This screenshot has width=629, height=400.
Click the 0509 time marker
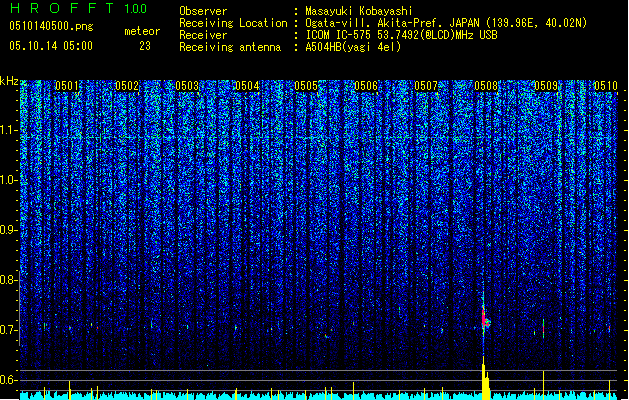coord(546,86)
